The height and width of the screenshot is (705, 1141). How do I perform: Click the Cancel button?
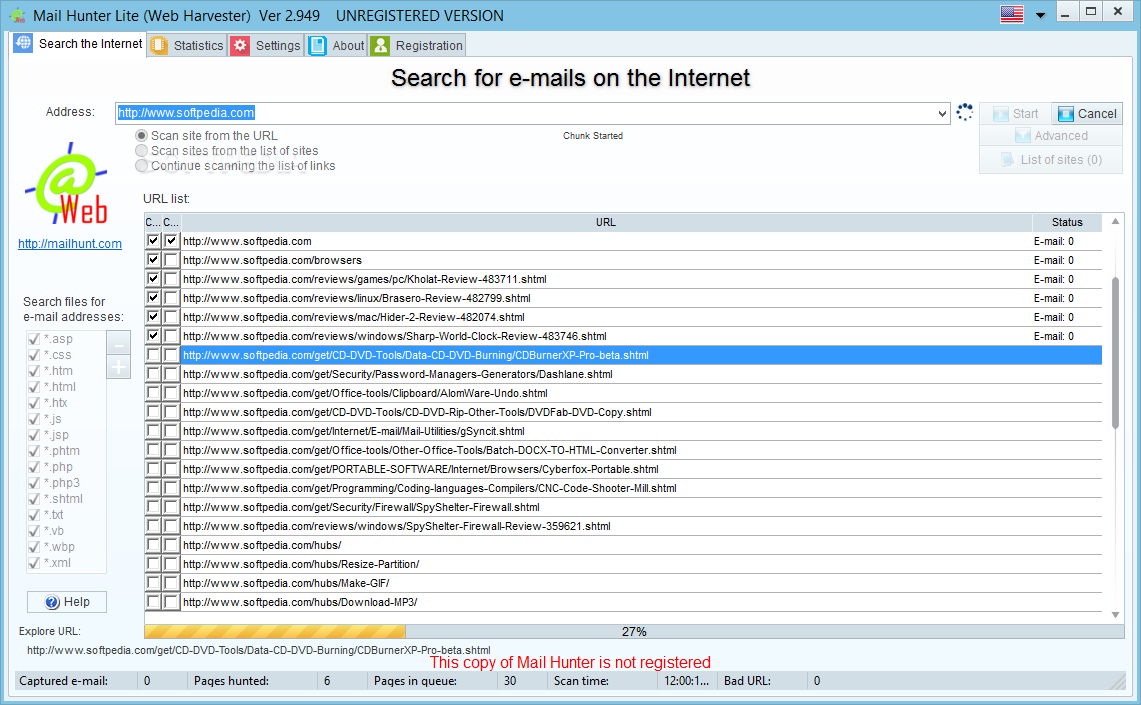(1087, 113)
